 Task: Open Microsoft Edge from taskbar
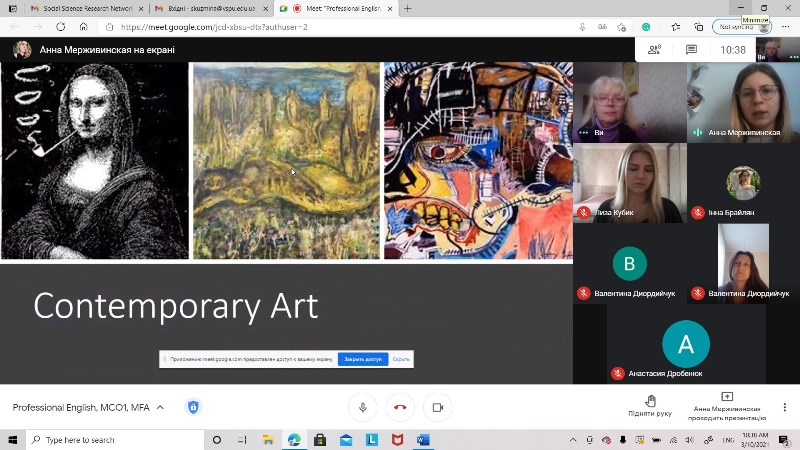(x=294, y=440)
